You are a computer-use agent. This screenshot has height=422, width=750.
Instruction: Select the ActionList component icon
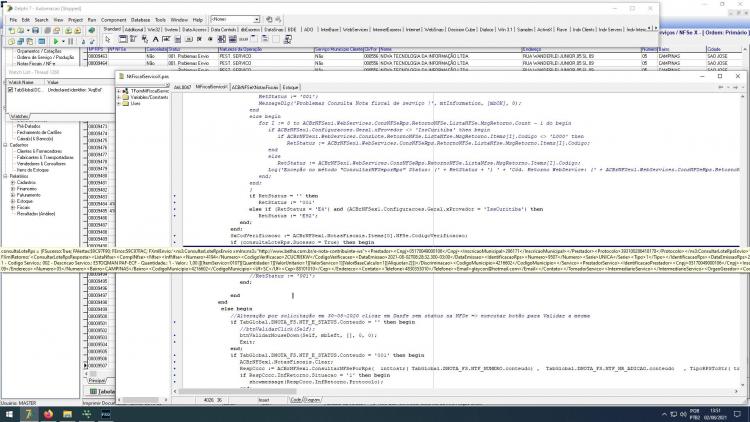287,39
